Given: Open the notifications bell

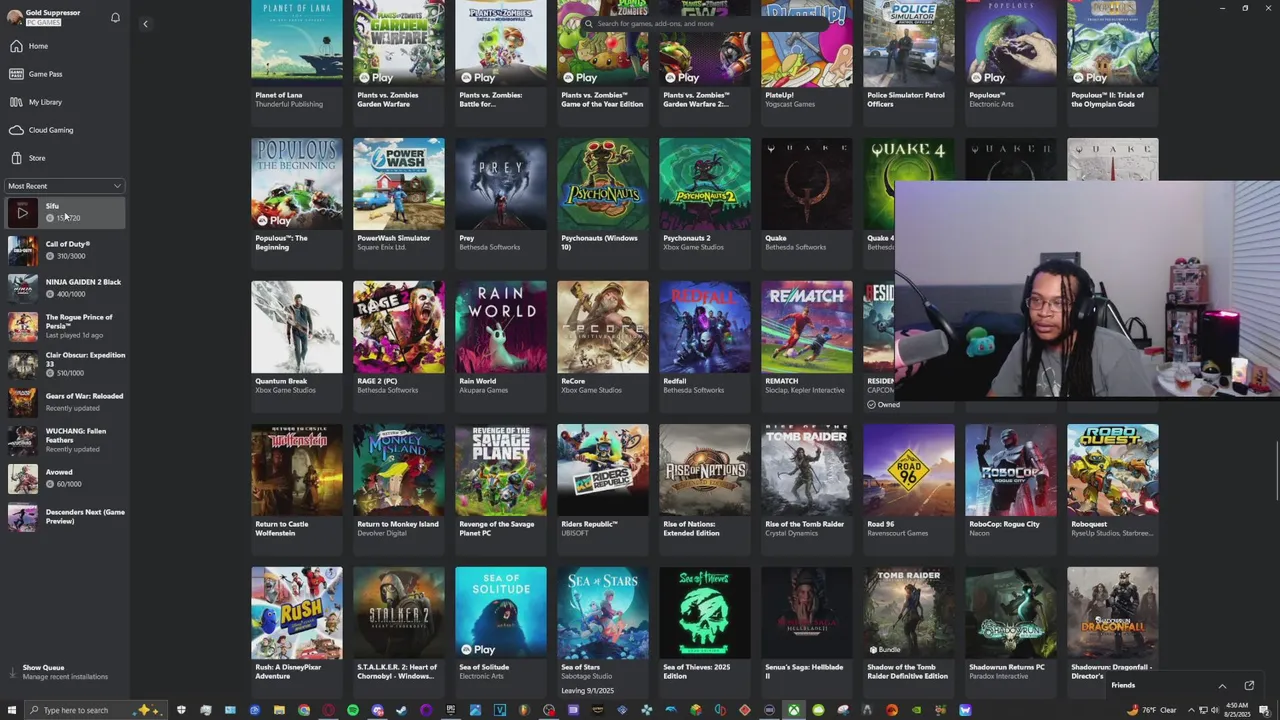Looking at the screenshot, I should 115,17.
